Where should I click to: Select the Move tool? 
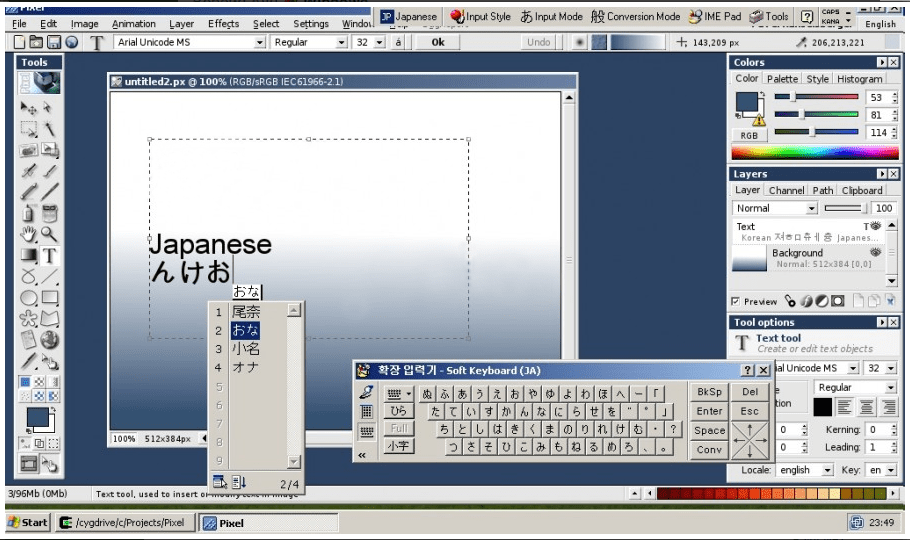[x=28, y=107]
